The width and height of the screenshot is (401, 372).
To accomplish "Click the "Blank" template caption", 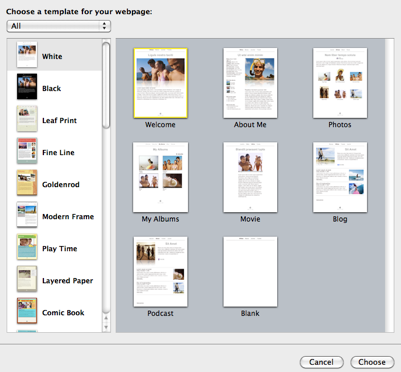I will click(250, 313).
